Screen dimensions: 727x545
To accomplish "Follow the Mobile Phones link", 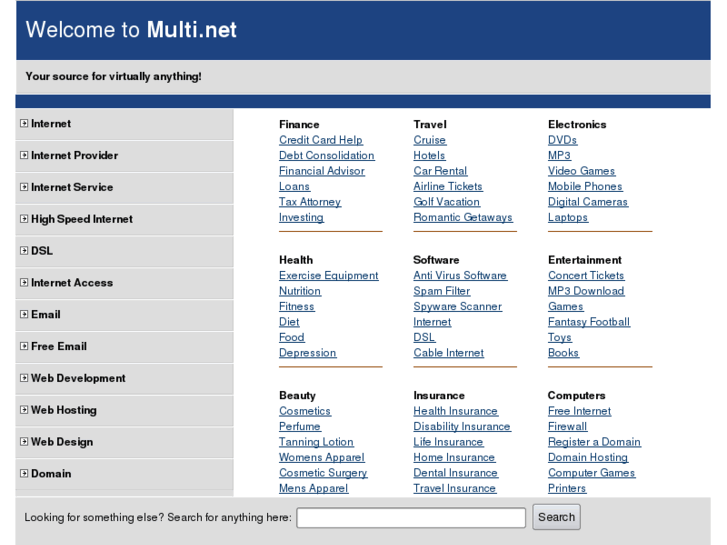I will coord(585,186).
